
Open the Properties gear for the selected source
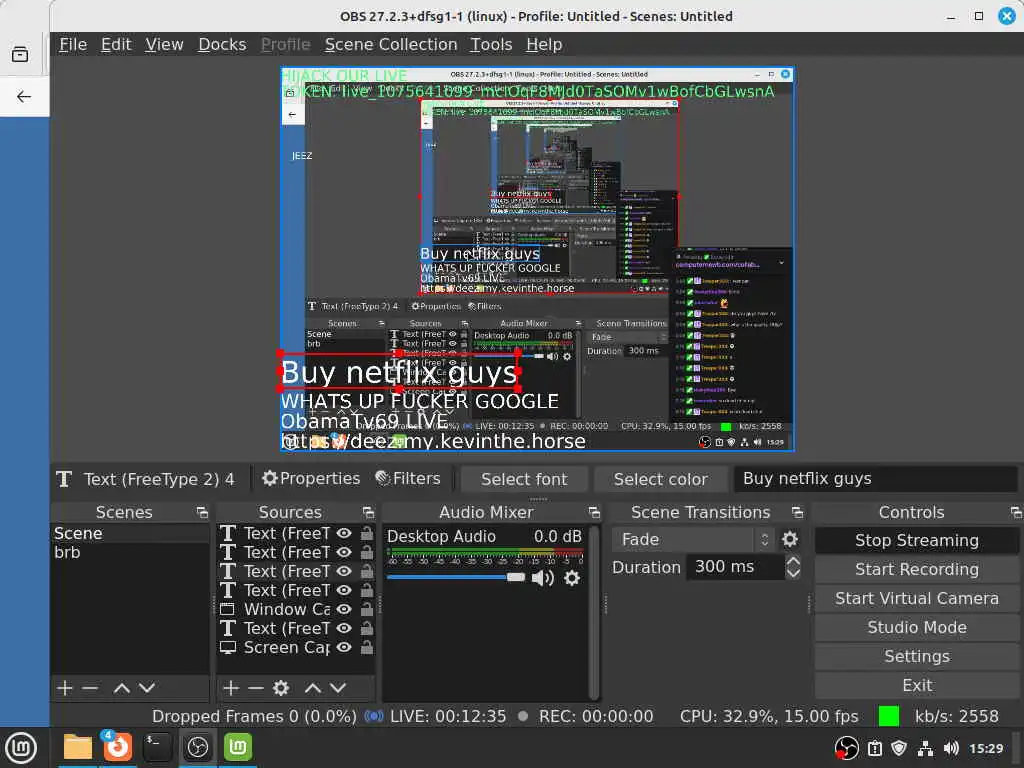tap(311, 479)
